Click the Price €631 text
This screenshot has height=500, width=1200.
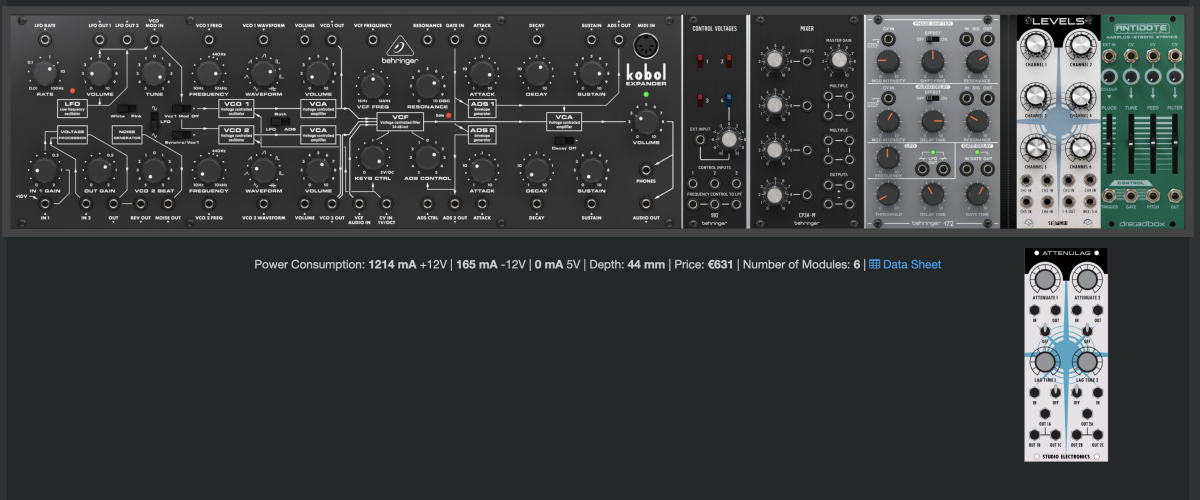coord(704,264)
